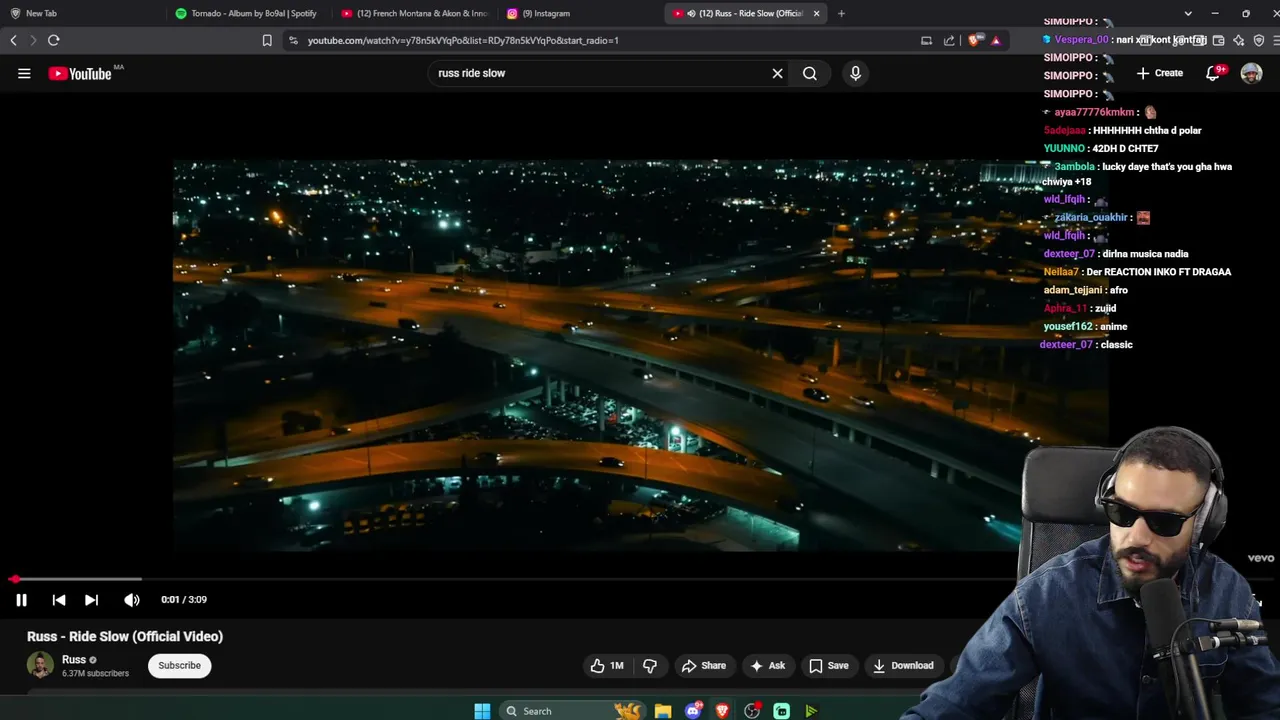The width and height of the screenshot is (1280, 720).
Task: Open the green Streamlabs taskbar icon
Action: click(x=782, y=711)
